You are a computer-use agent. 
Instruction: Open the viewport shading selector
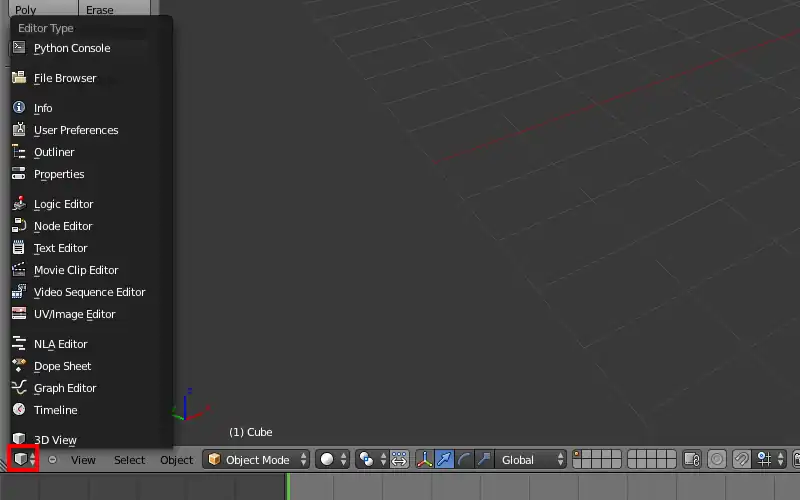(332, 460)
